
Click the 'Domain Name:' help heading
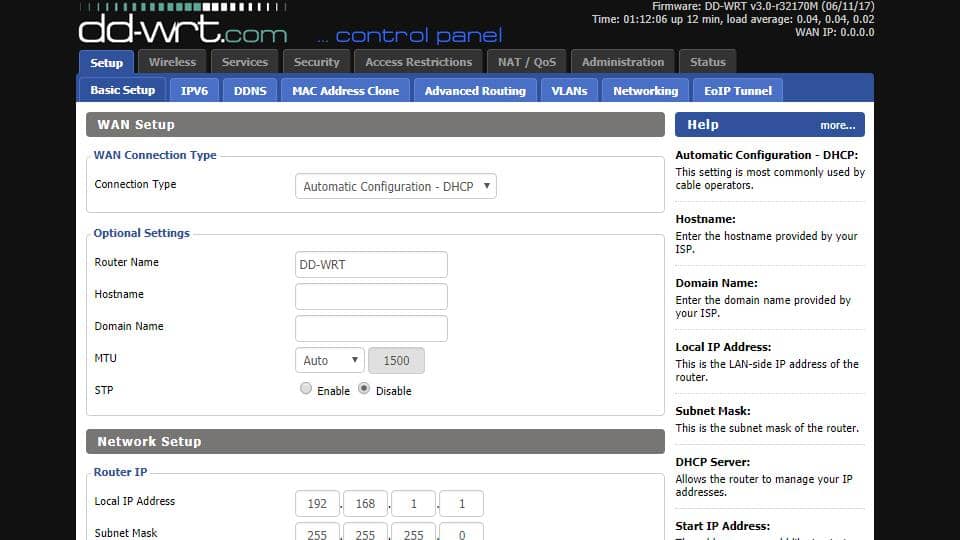(716, 283)
